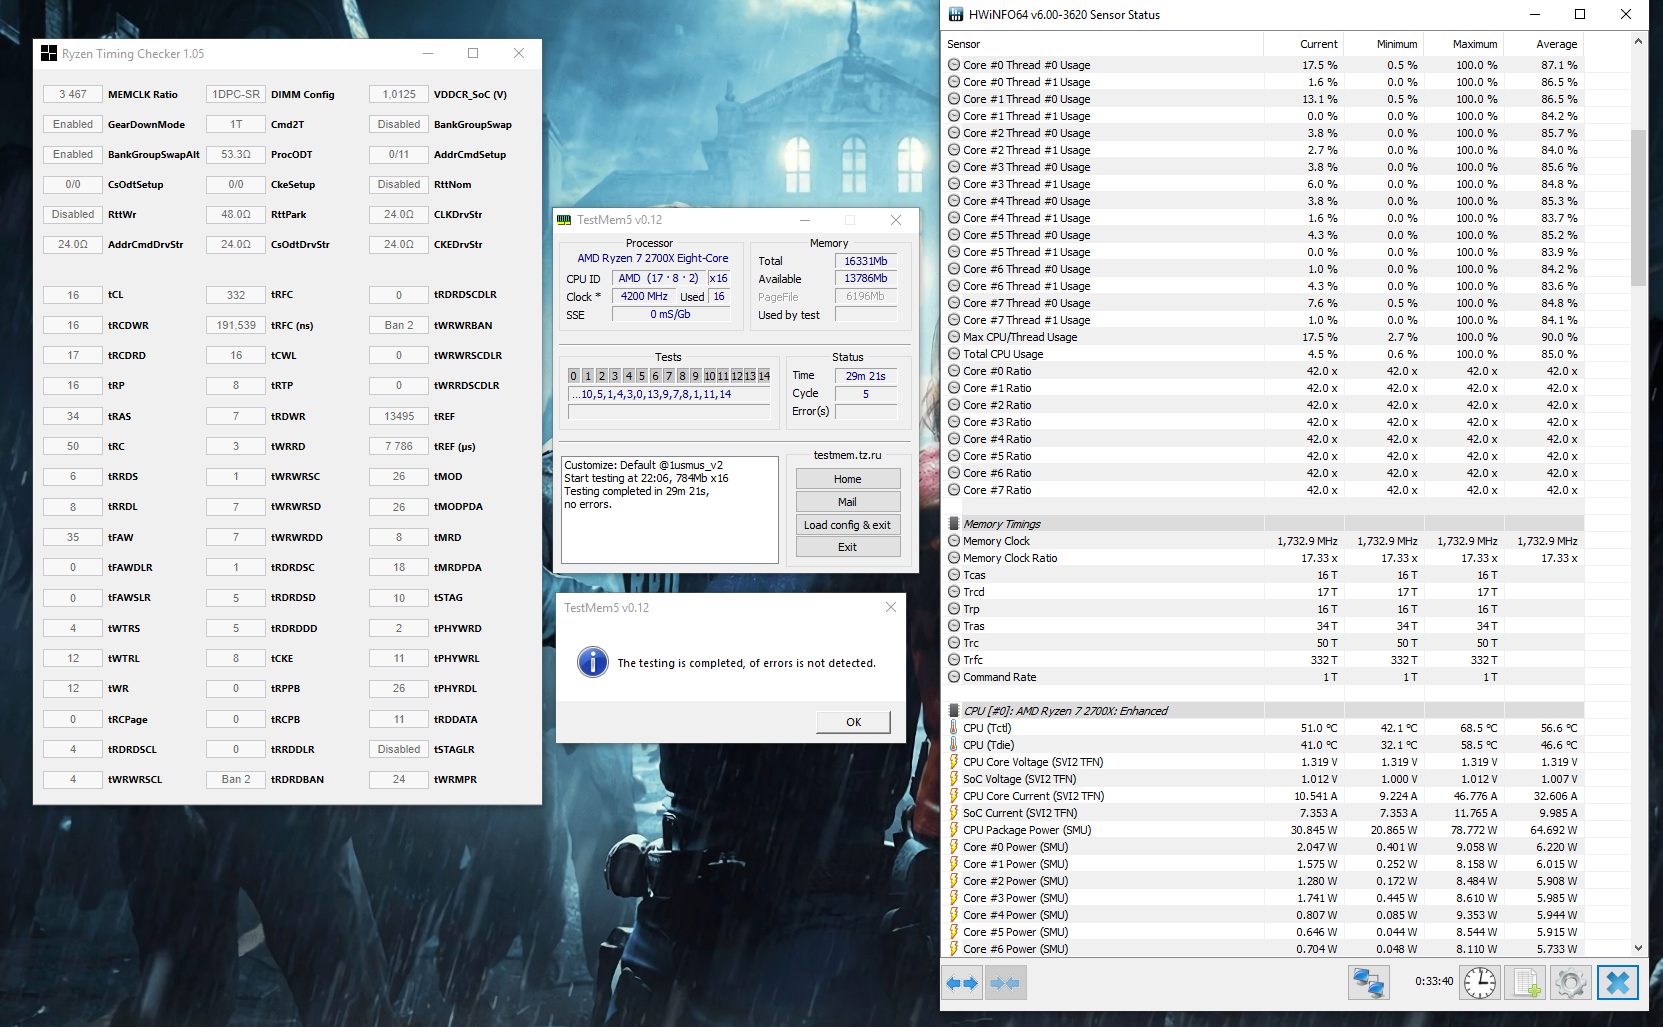Click the Mail button in TestMem5
Image resolution: width=1663 pixels, height=1027 pixels.
(848, 502)
